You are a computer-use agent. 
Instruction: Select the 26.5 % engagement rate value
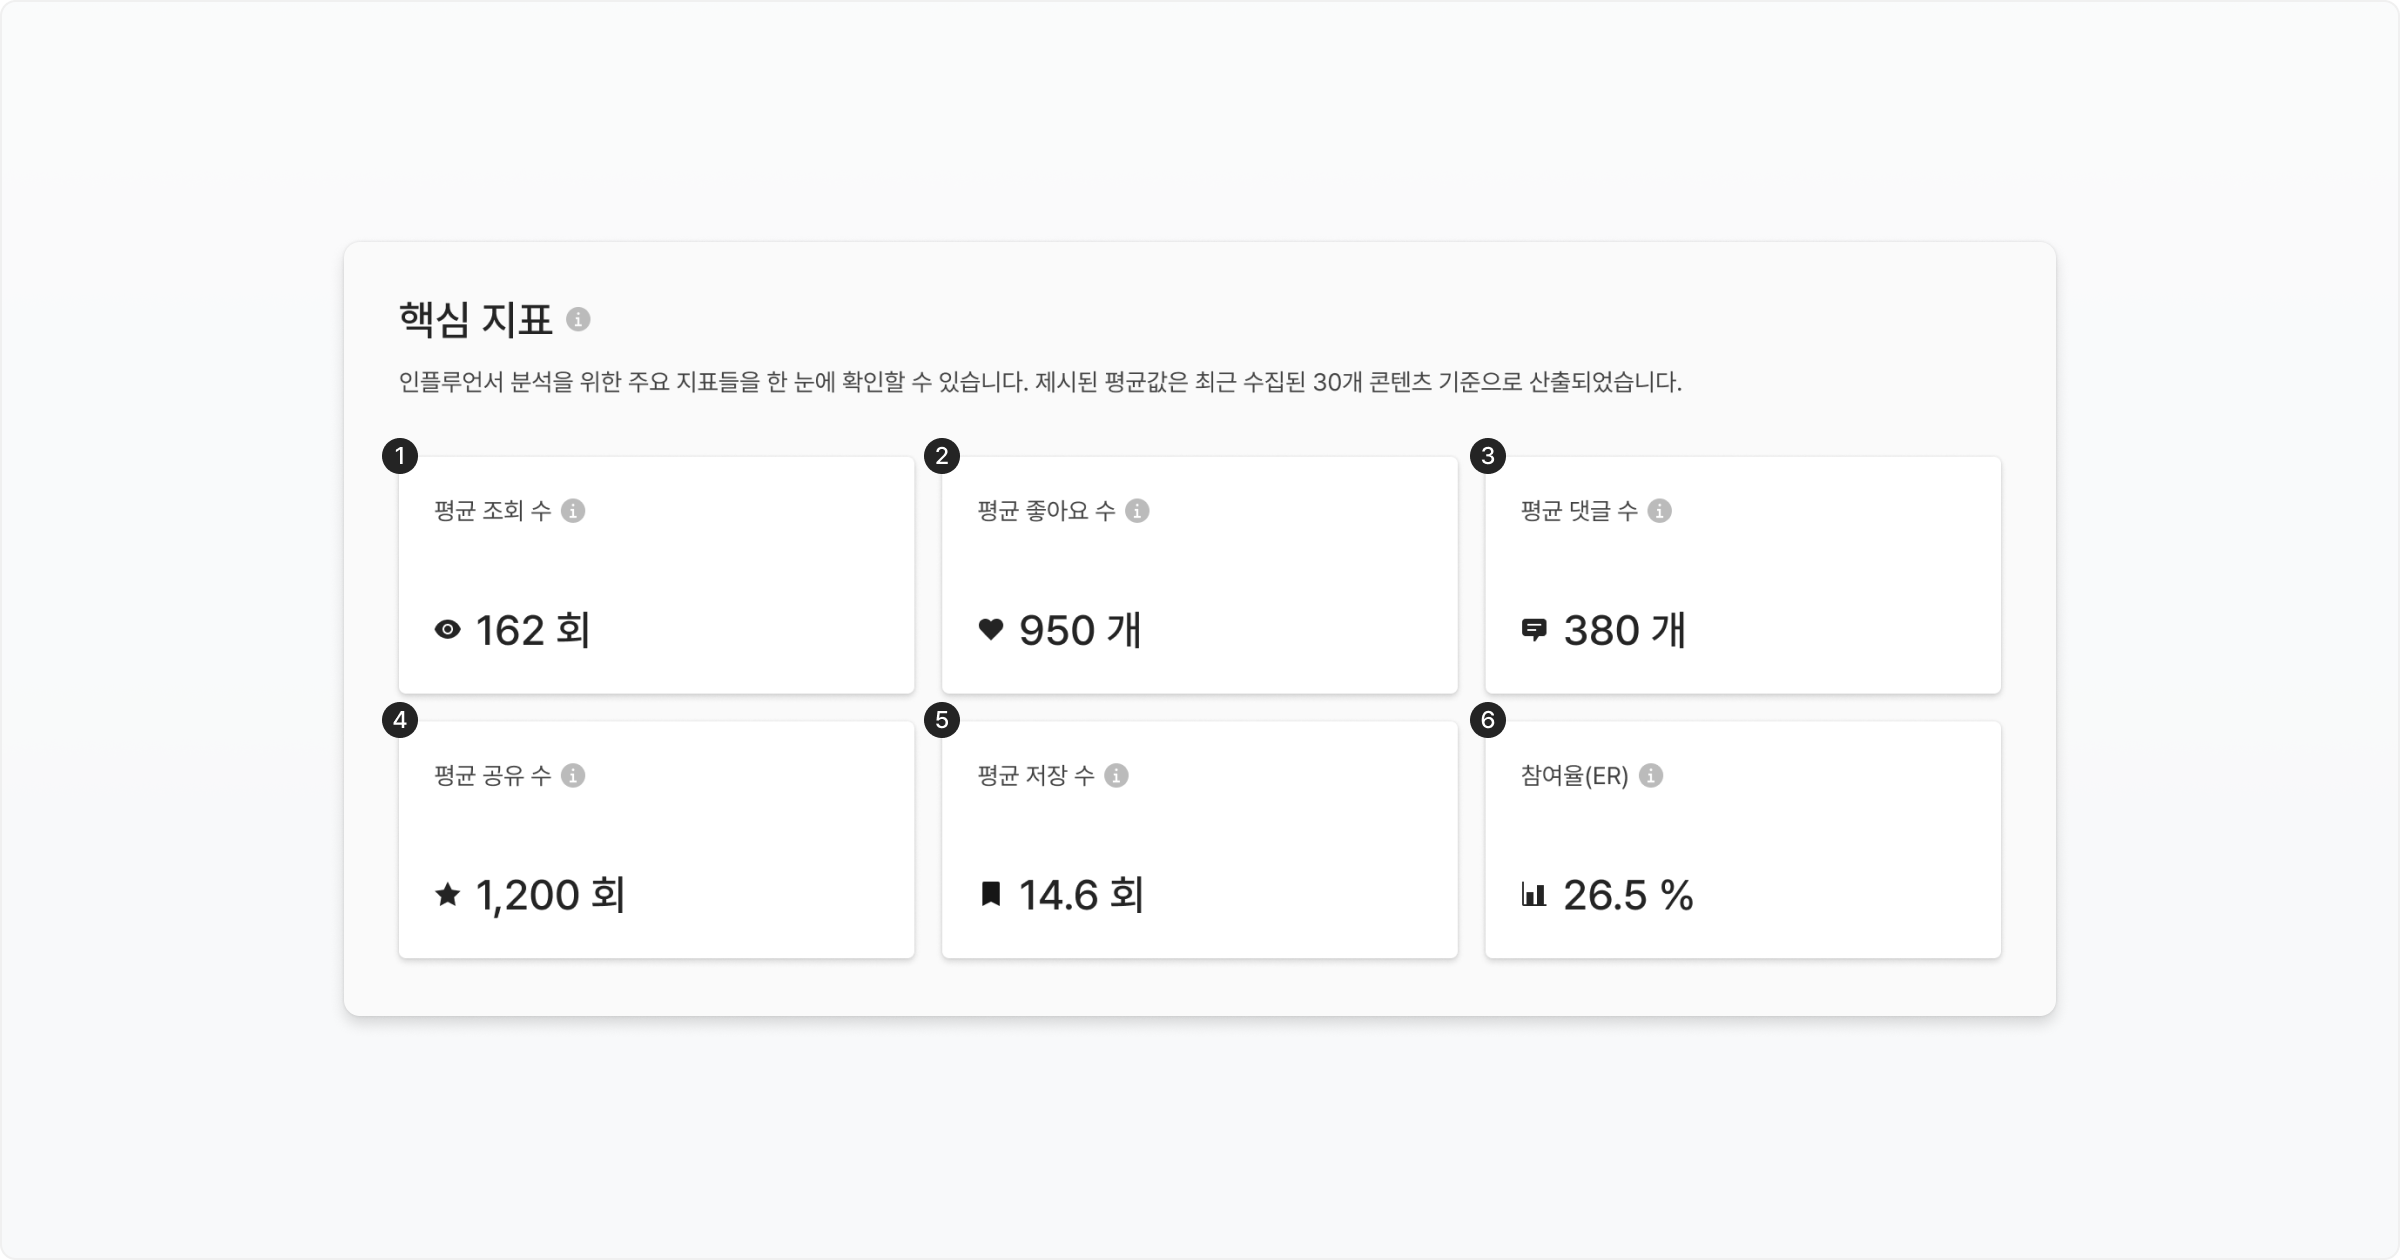point(1628,896)
